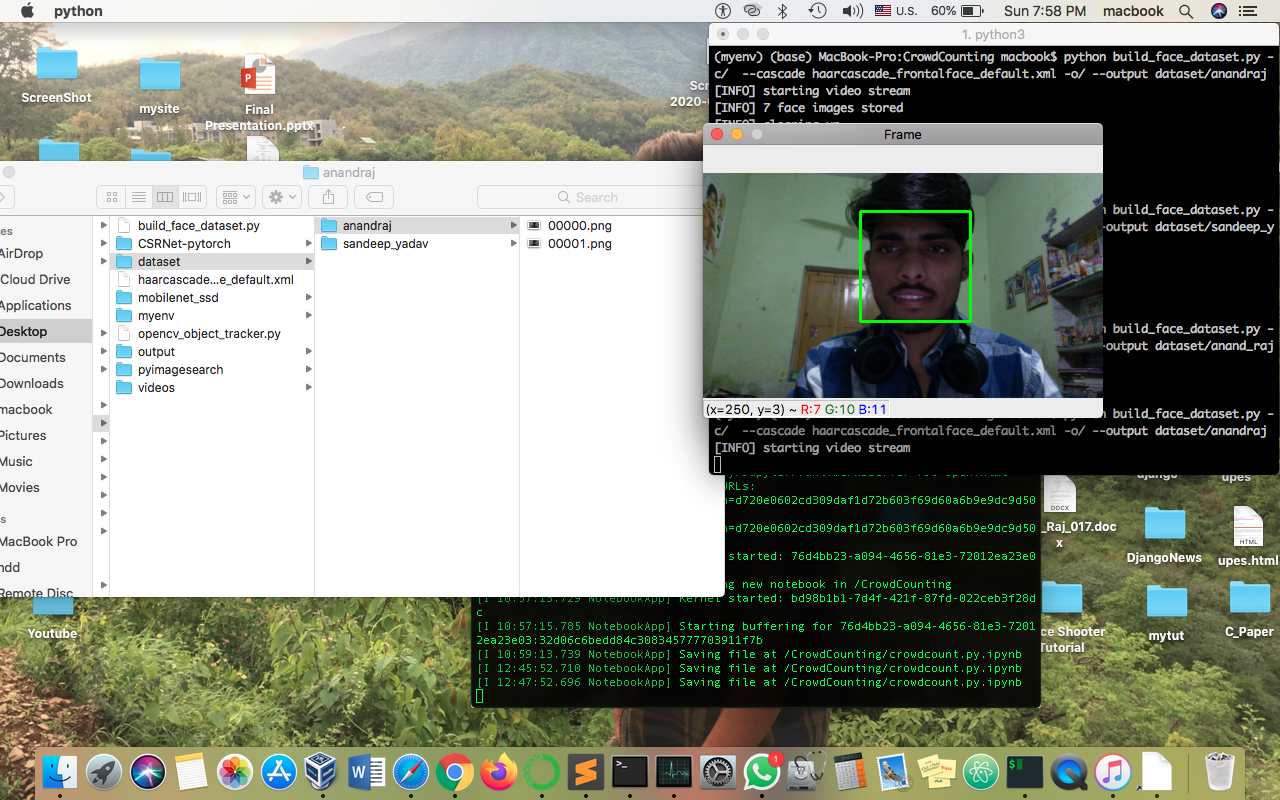Launch Safari from the Dock

click(x=411, y=771)
